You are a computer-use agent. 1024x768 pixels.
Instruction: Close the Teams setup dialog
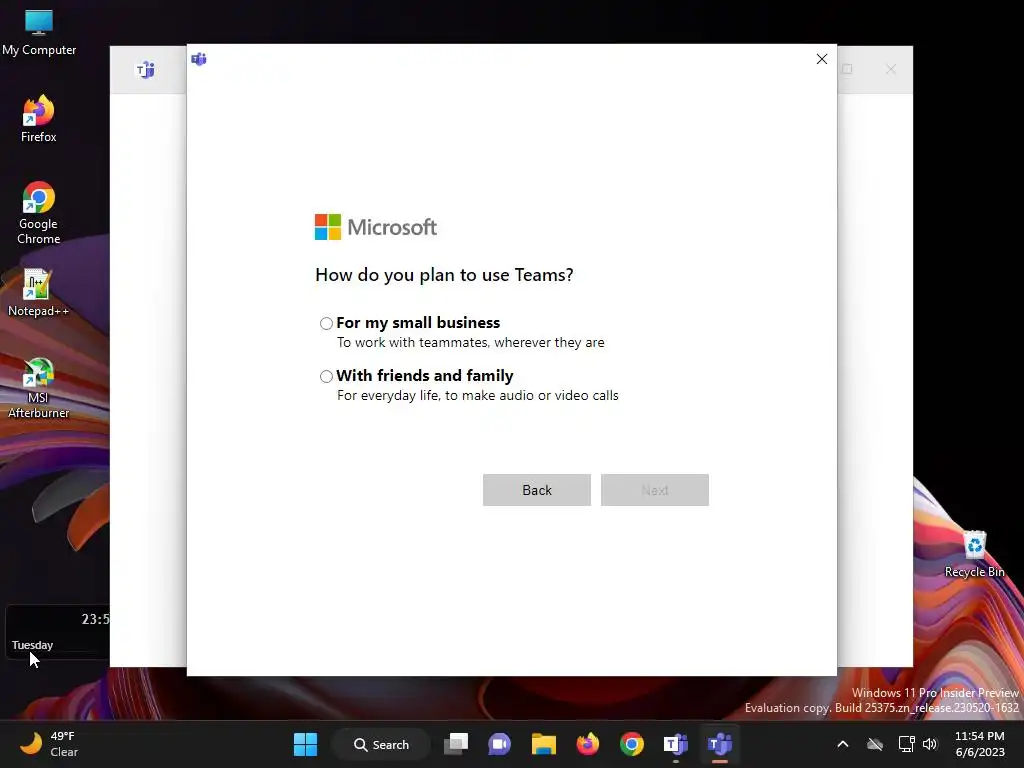(x=822, y=59)
